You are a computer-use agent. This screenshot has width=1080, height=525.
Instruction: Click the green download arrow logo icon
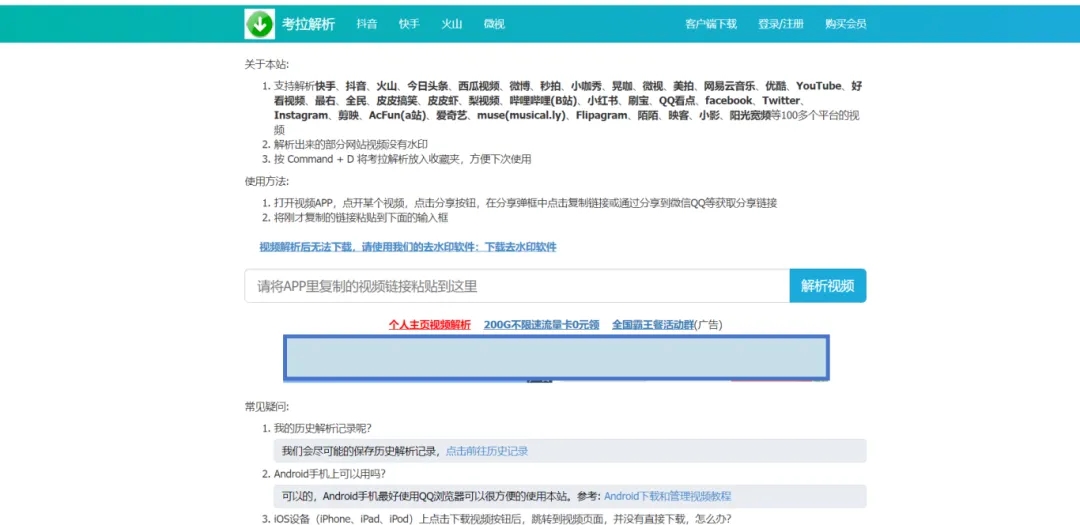coord(260,23)
